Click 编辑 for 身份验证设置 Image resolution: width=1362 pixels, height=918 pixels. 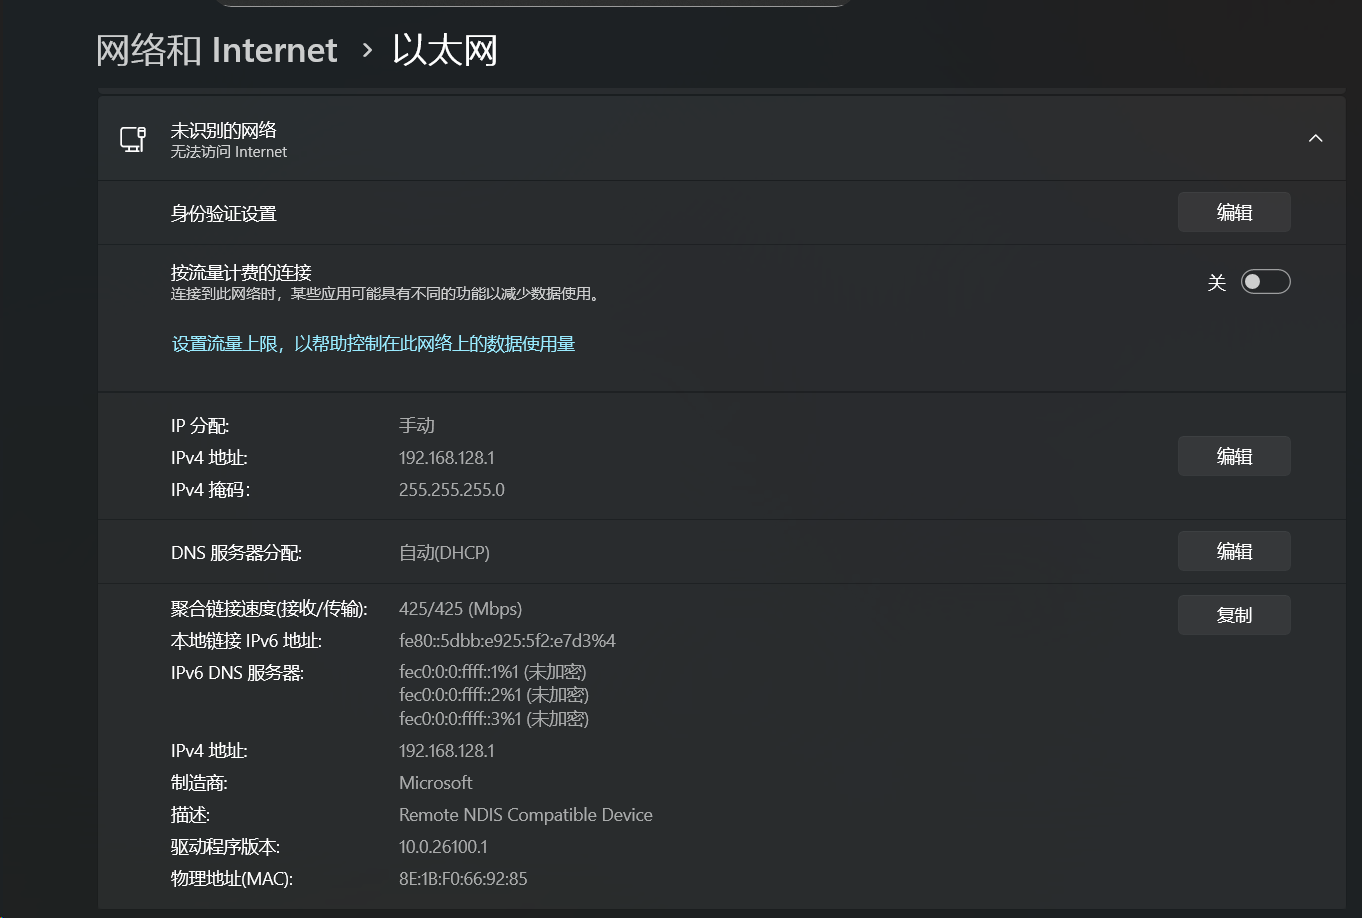coord(1233,212)
